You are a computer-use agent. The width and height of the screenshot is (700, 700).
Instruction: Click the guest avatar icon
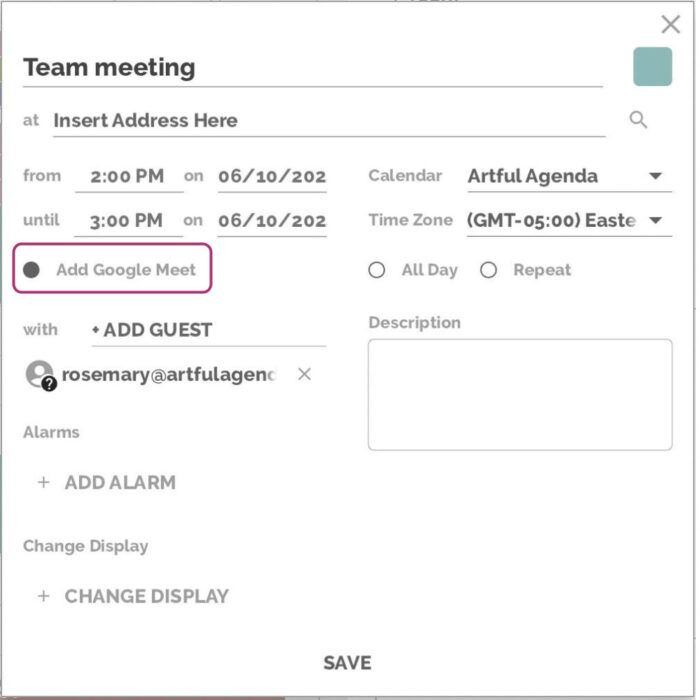click(40, 374)
